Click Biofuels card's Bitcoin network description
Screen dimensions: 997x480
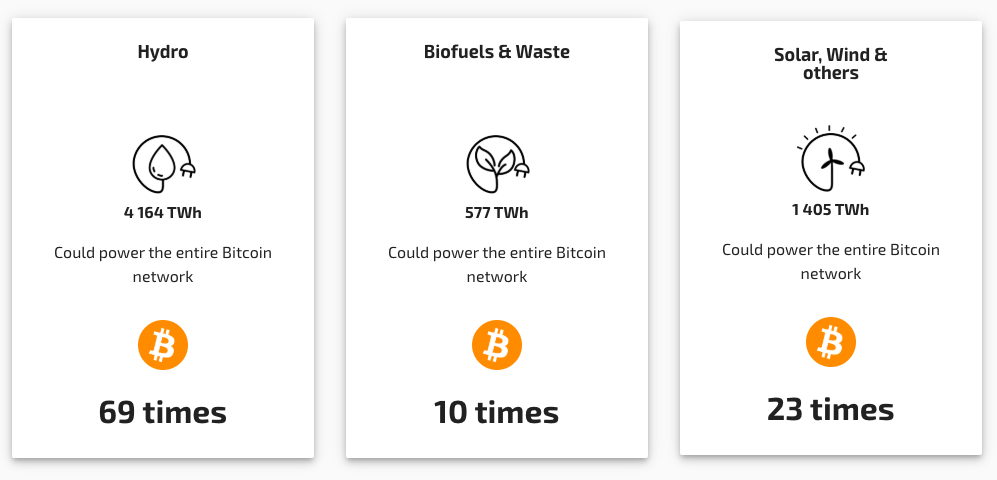[x=497, y=264]
